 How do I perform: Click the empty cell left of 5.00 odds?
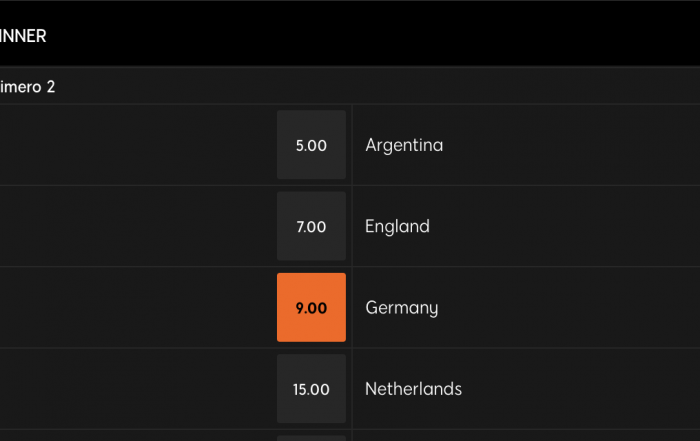[x=136, y=145]
